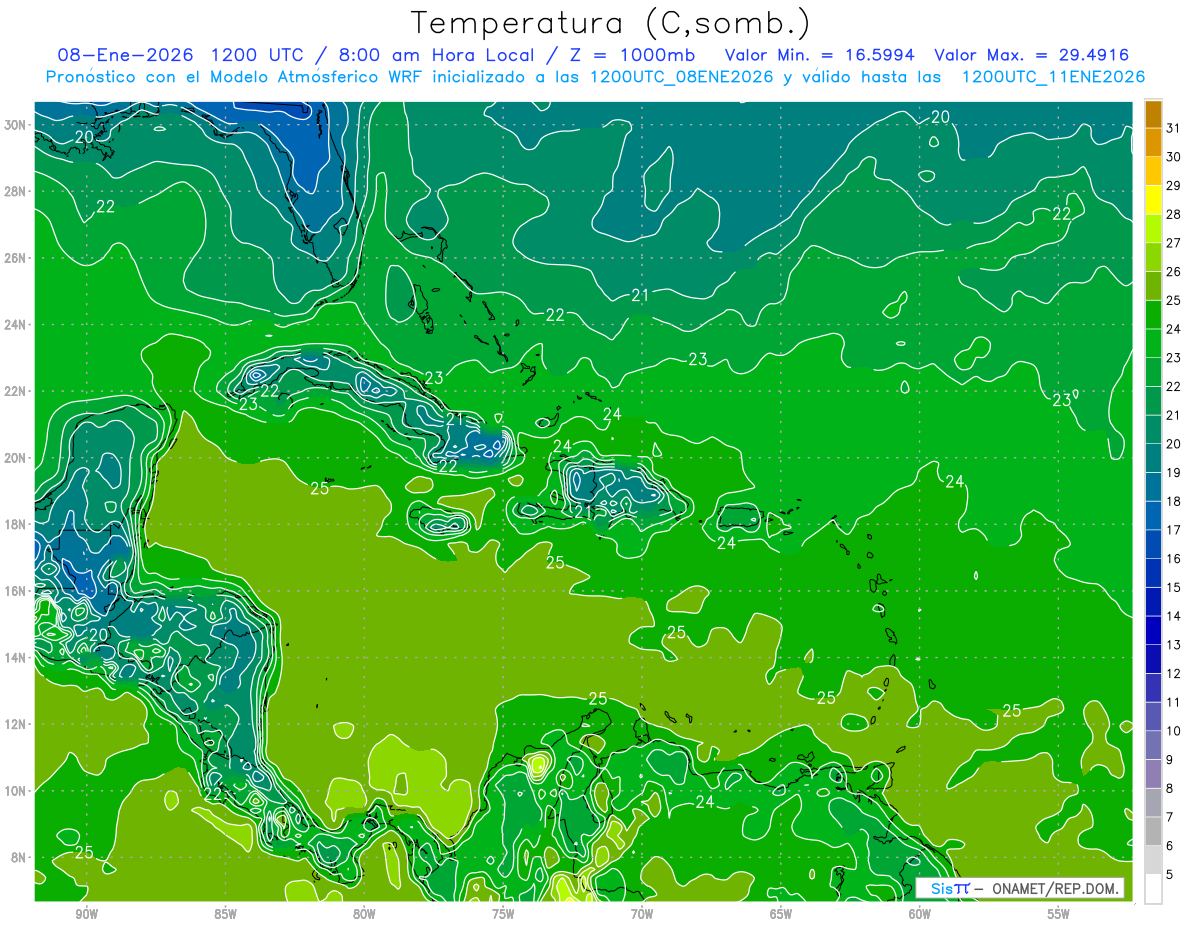The height and width of the screenshot is (927, 1200).
Task: Click the color scale label 26
Action: coord(1174,272)
